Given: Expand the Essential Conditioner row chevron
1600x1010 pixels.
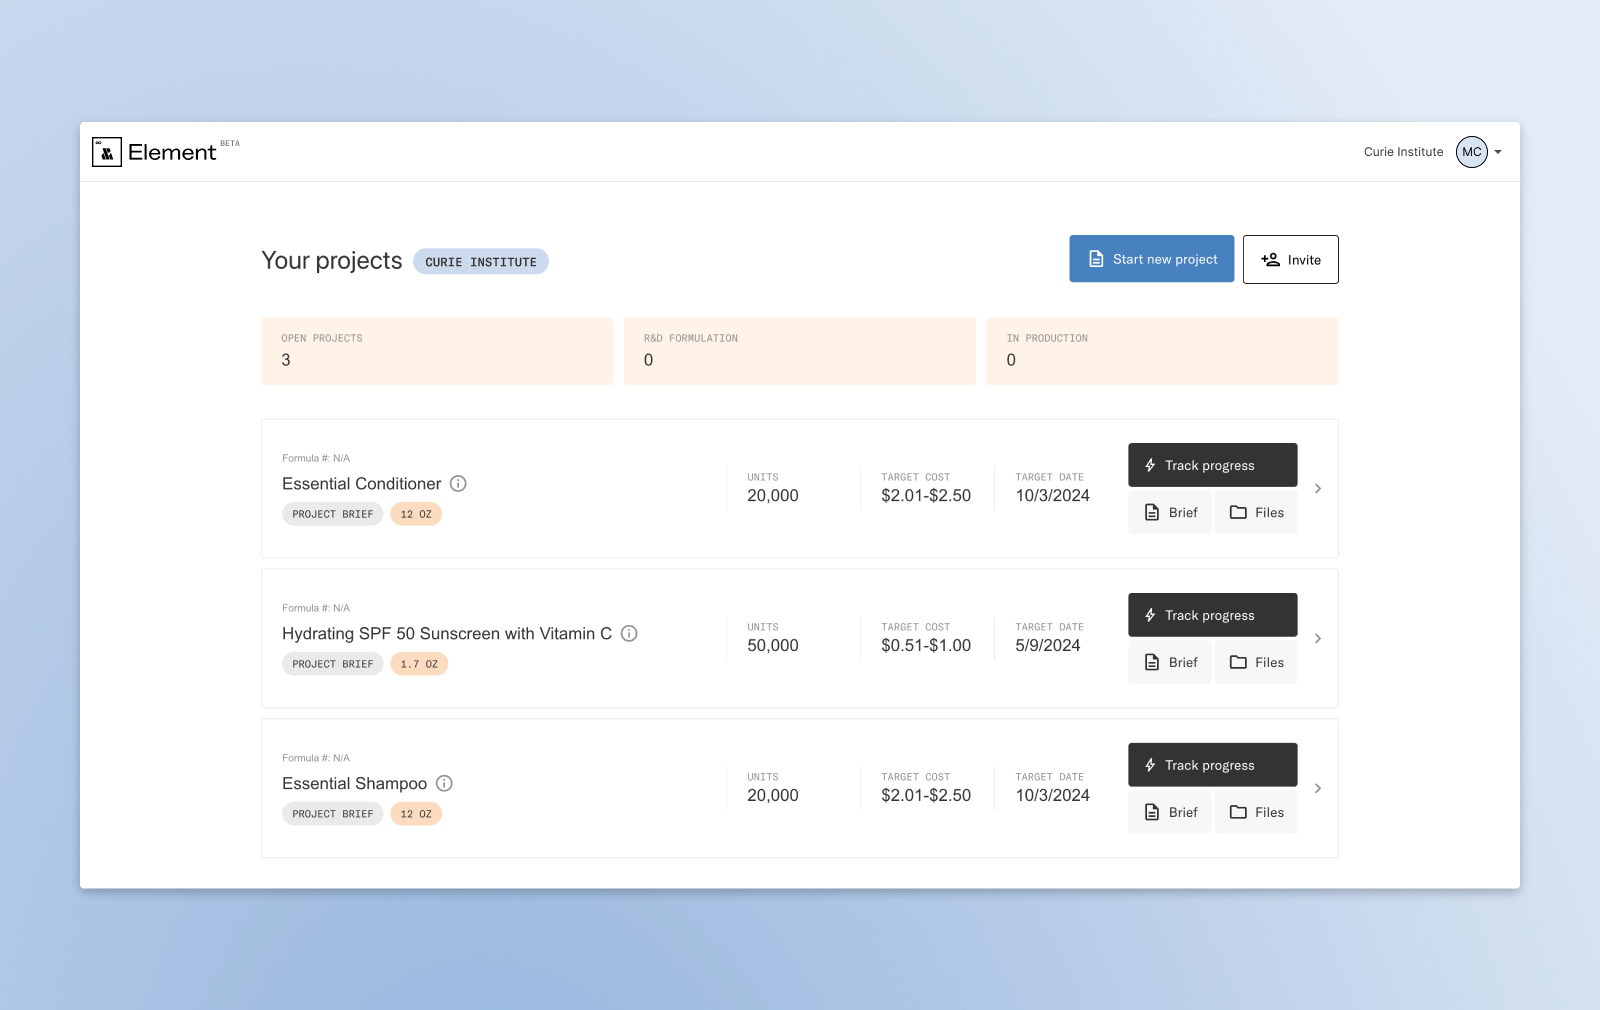Looking at the screenshot, I should [1318, 489].
